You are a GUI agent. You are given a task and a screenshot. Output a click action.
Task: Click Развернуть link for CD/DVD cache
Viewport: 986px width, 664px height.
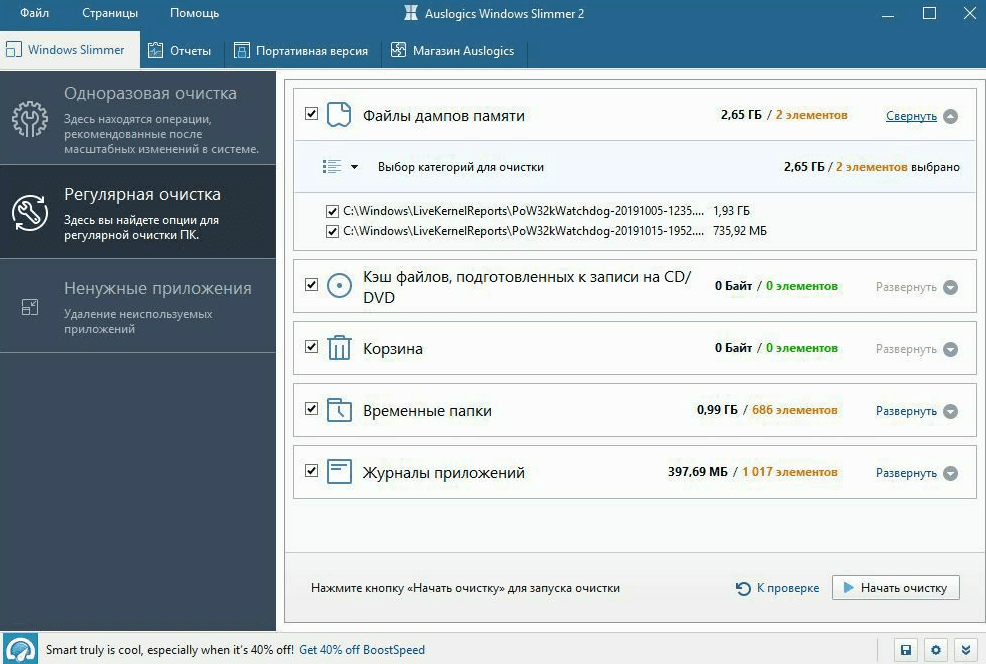point(906,287)
